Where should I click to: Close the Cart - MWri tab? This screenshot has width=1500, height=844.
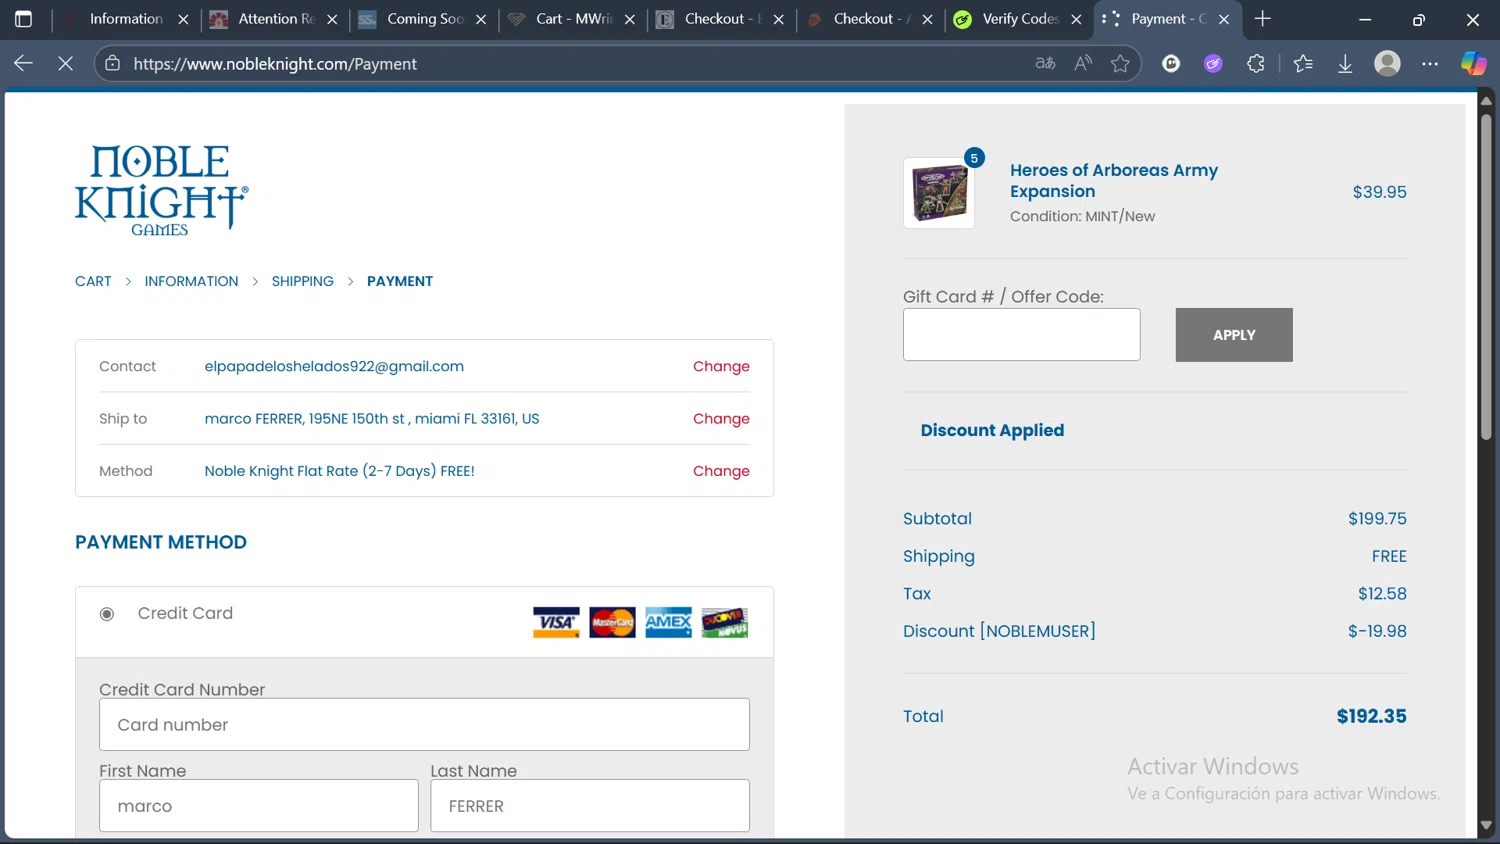click(x=630, y=19)
